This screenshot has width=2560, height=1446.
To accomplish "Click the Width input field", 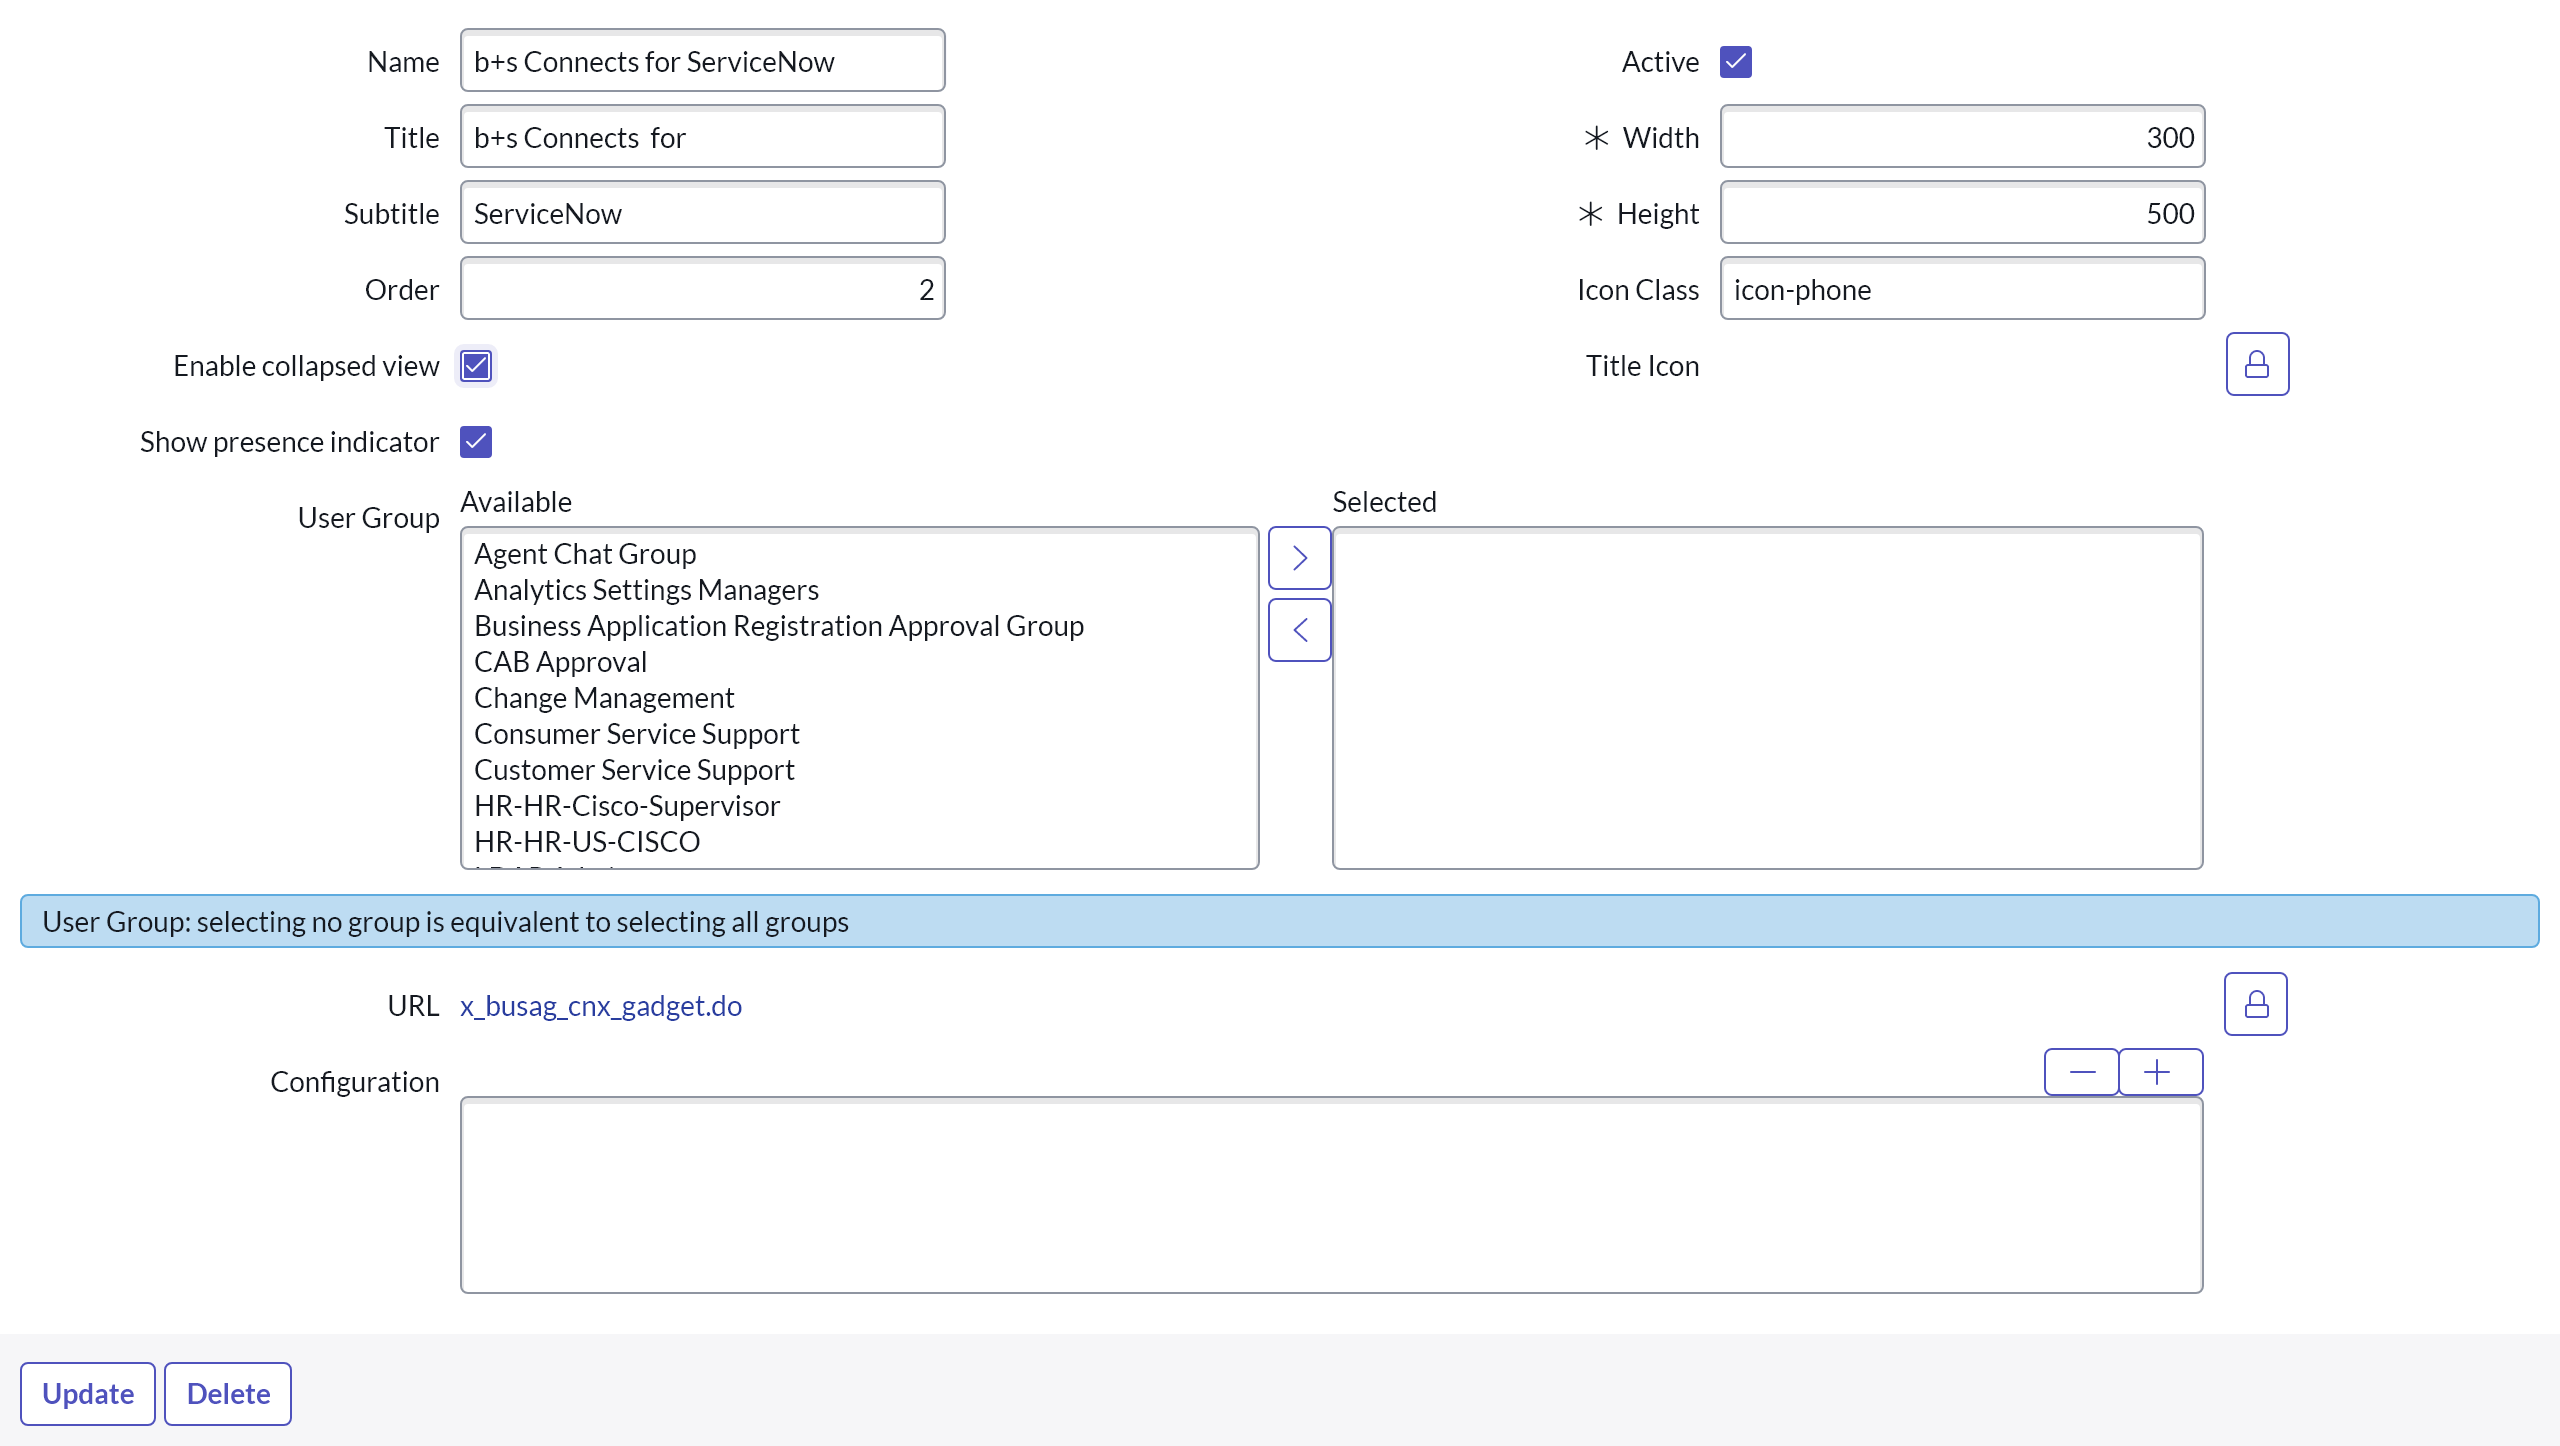I will [1961, 138].
